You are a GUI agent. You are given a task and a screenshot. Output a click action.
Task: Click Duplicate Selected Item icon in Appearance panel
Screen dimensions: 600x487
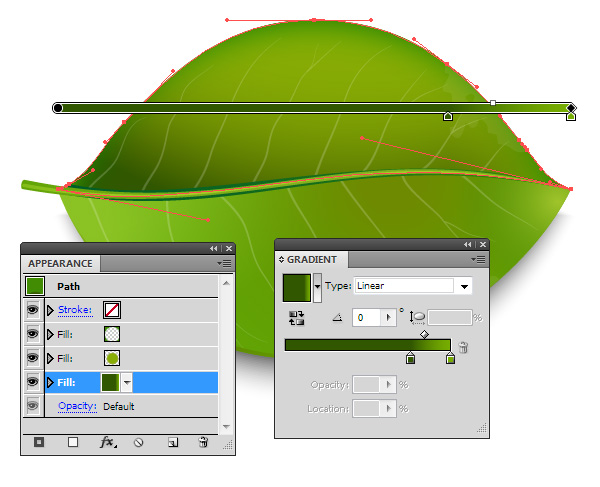(172, 442)
